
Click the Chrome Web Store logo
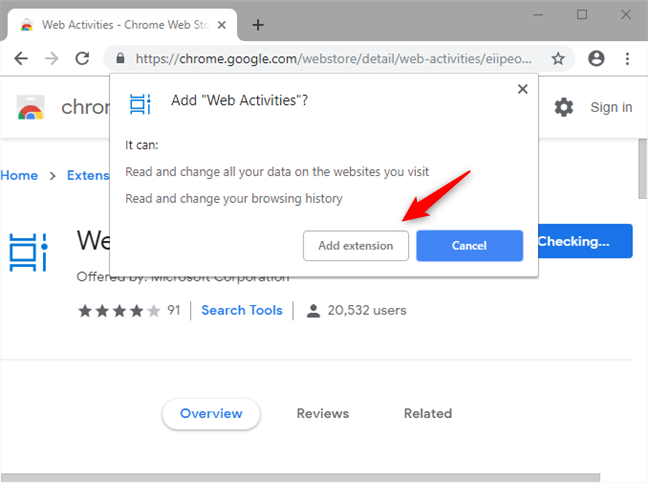[30, 107]
